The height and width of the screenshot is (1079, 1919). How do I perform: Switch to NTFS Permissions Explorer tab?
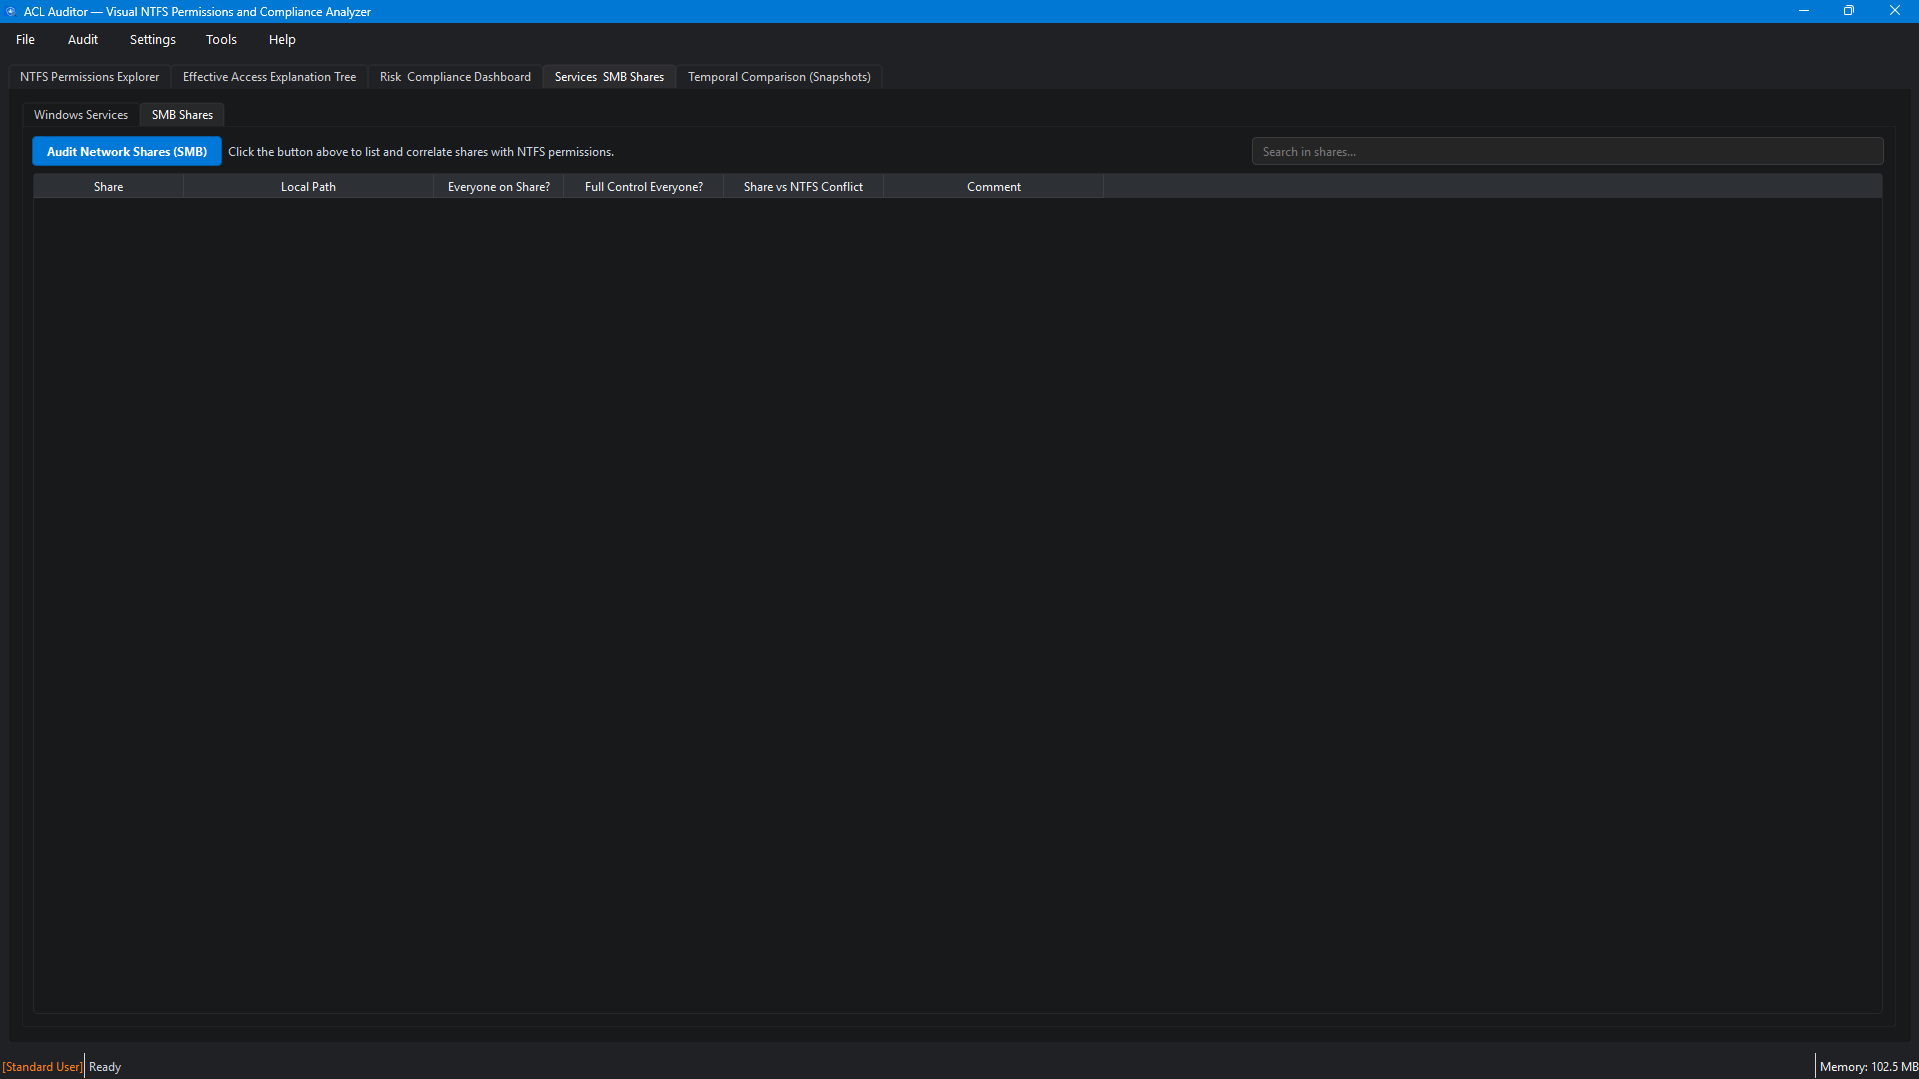[89, 77]
